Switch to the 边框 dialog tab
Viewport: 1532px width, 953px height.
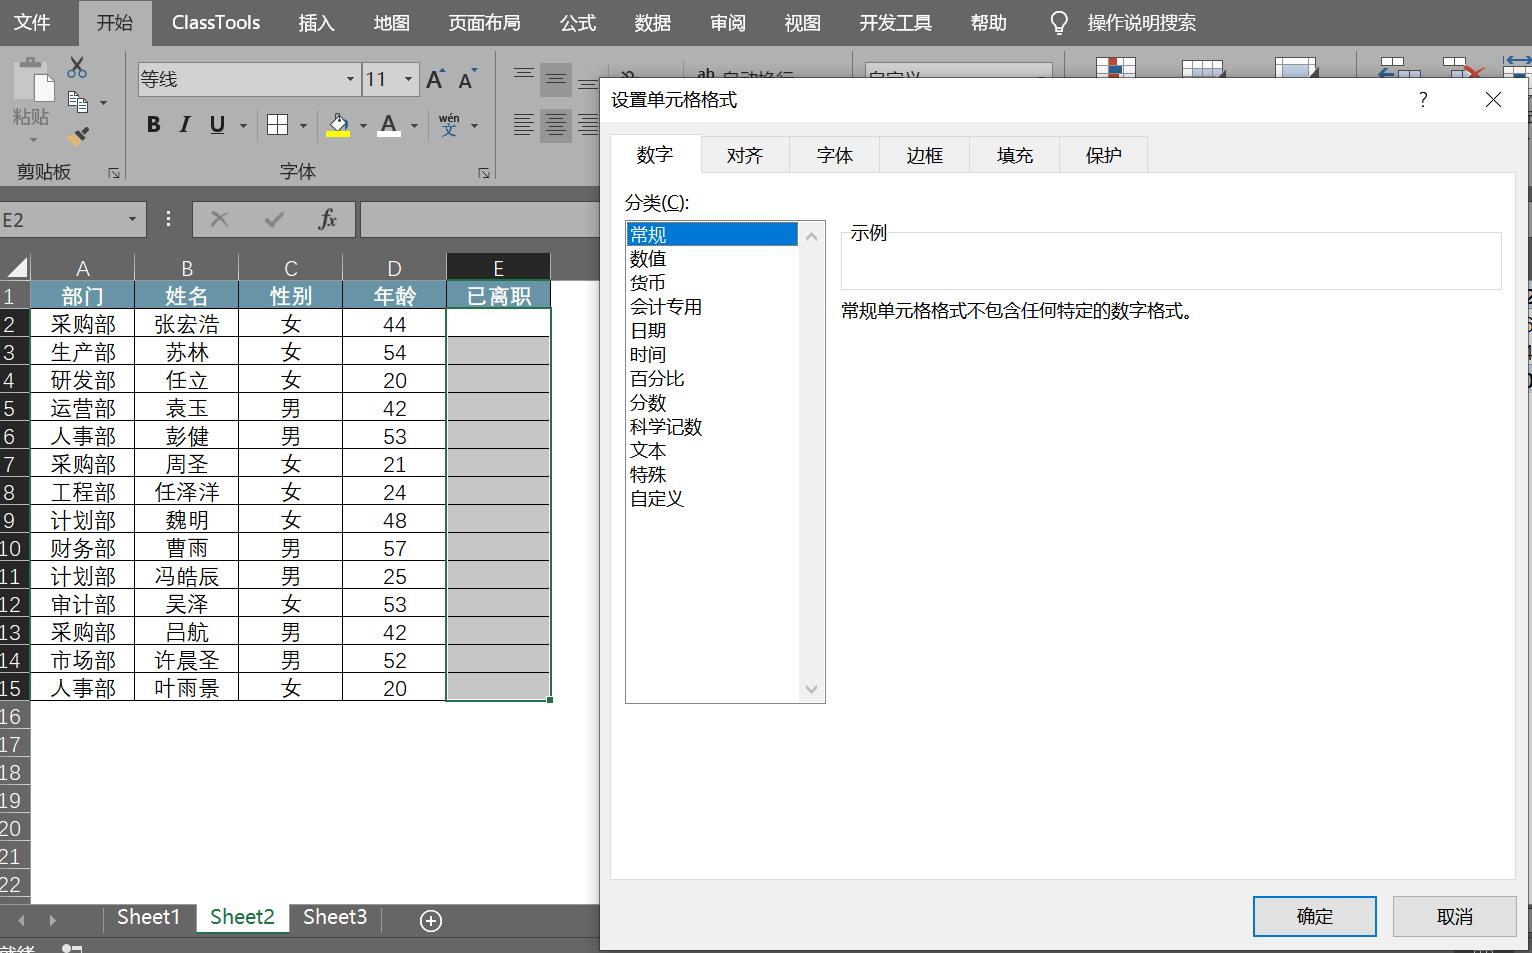923,155
